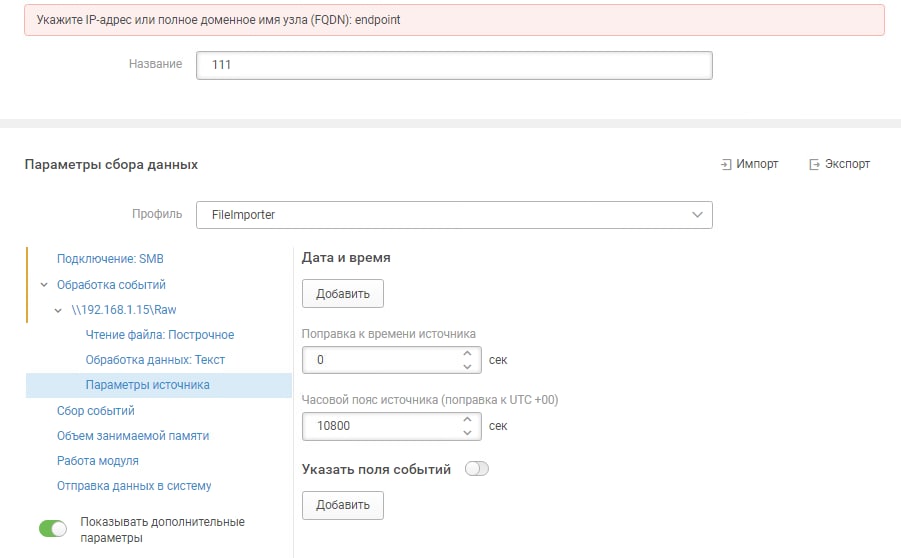The image size is (901, 558).
Task: Increase the source time zone offset value
Action: 467,420
